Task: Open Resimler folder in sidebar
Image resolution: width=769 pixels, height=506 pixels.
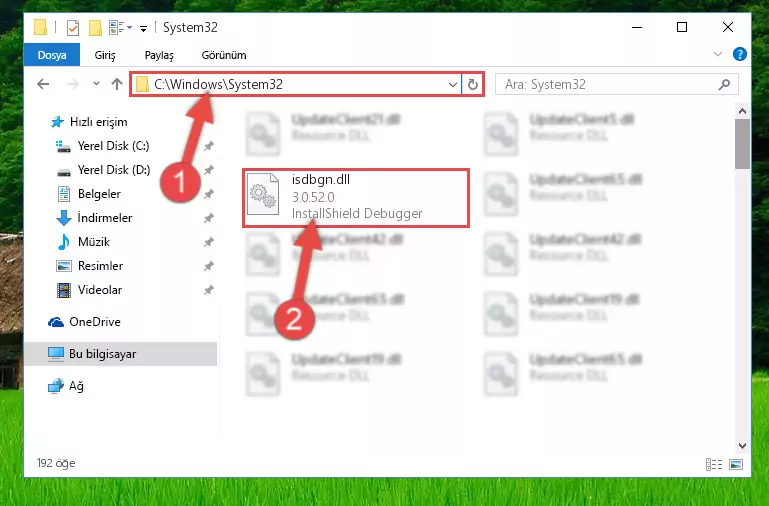Action: [x=90, y=266]
